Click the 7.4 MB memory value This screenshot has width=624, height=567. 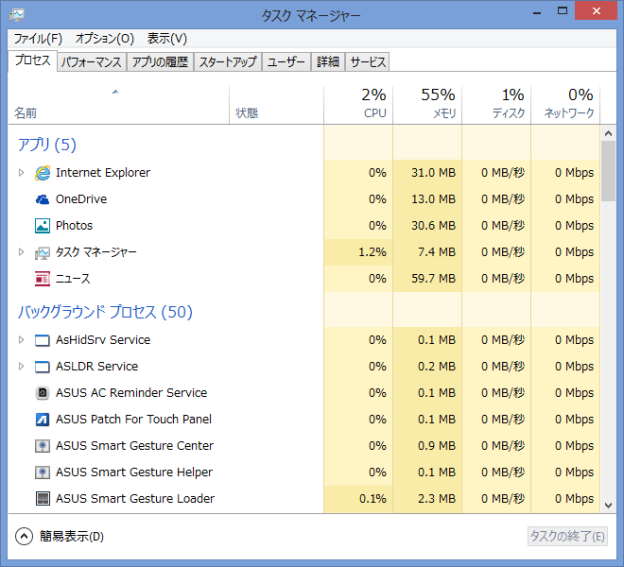click(x=437, y=252)
